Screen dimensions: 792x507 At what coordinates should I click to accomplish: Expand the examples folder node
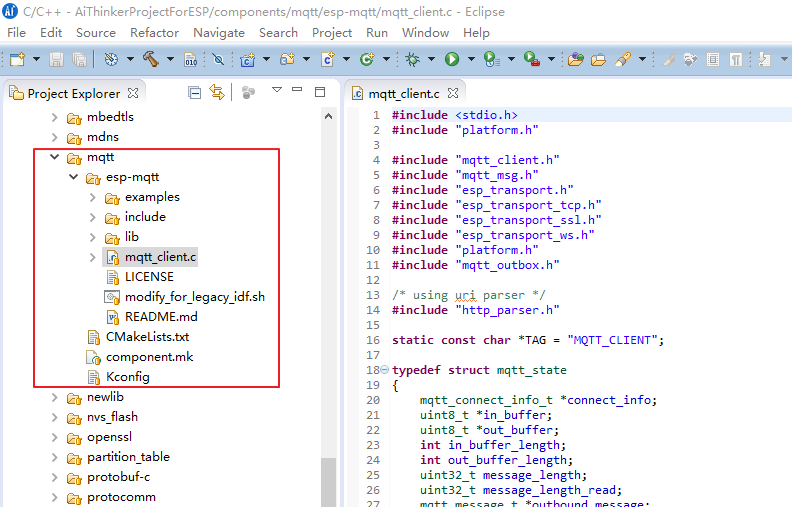92,197
